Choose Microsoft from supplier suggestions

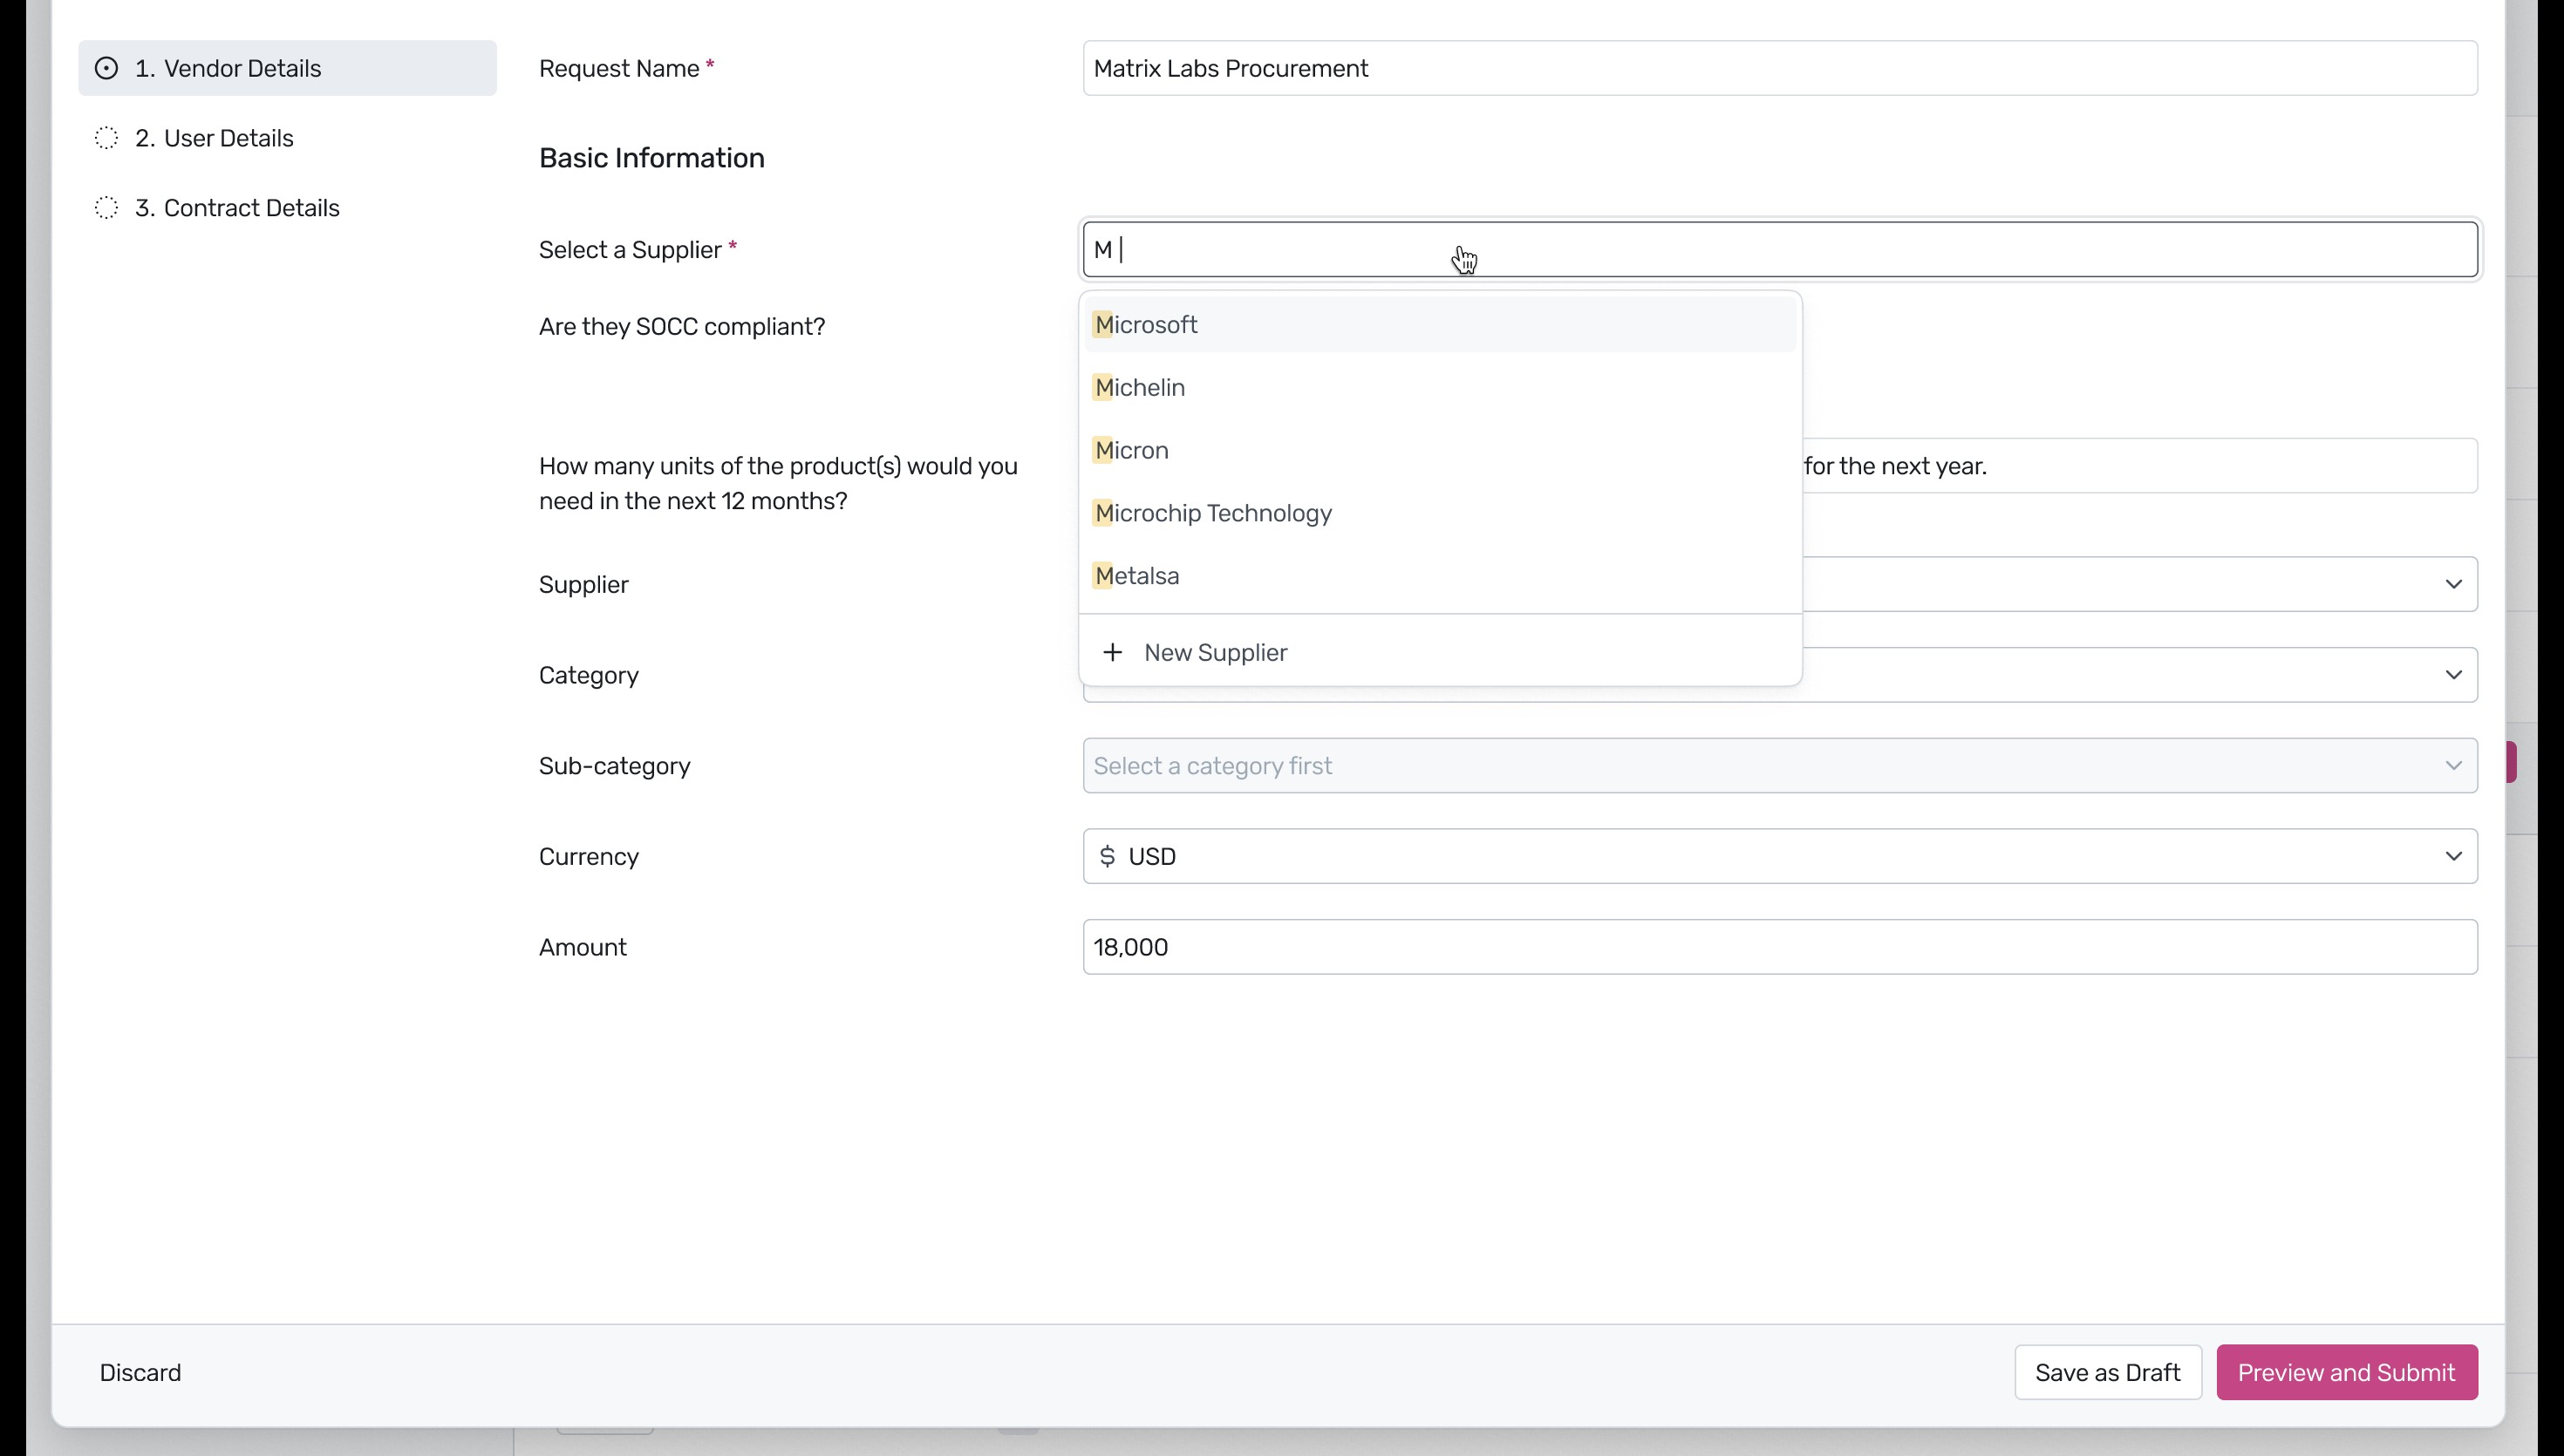(x=1439, y=325)
